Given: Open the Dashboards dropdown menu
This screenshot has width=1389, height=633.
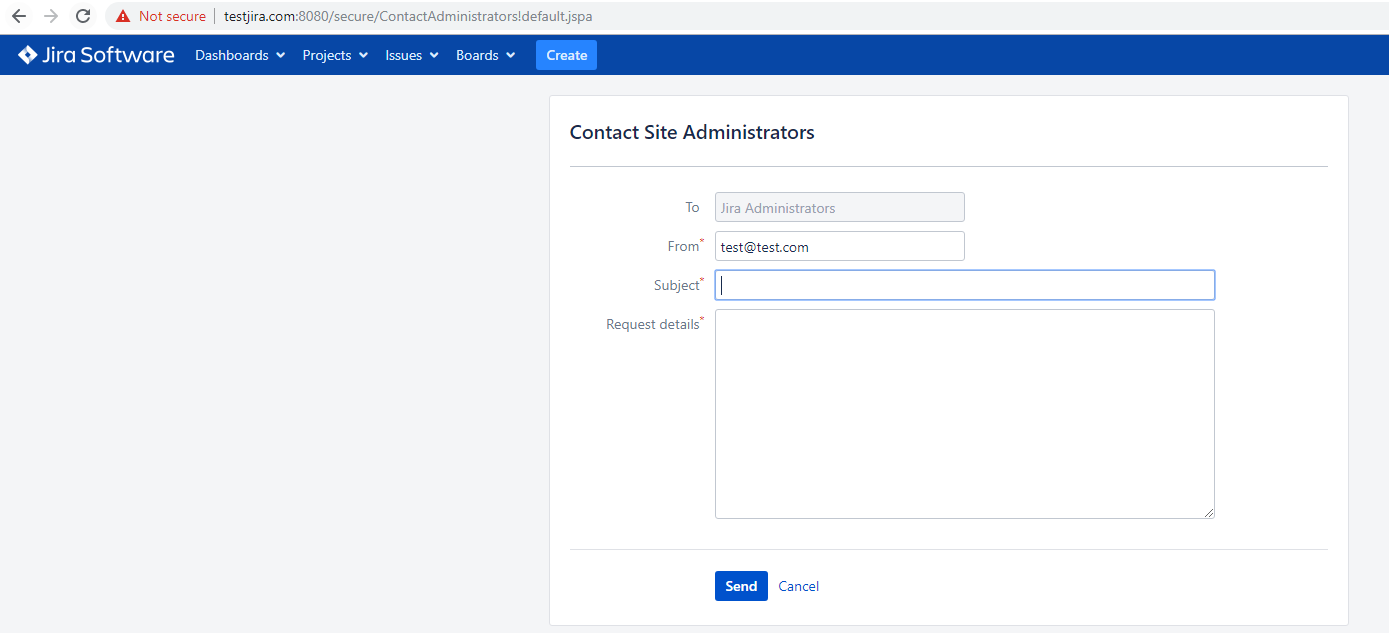Looking at the screenshot, I should [x=240, y=55].
